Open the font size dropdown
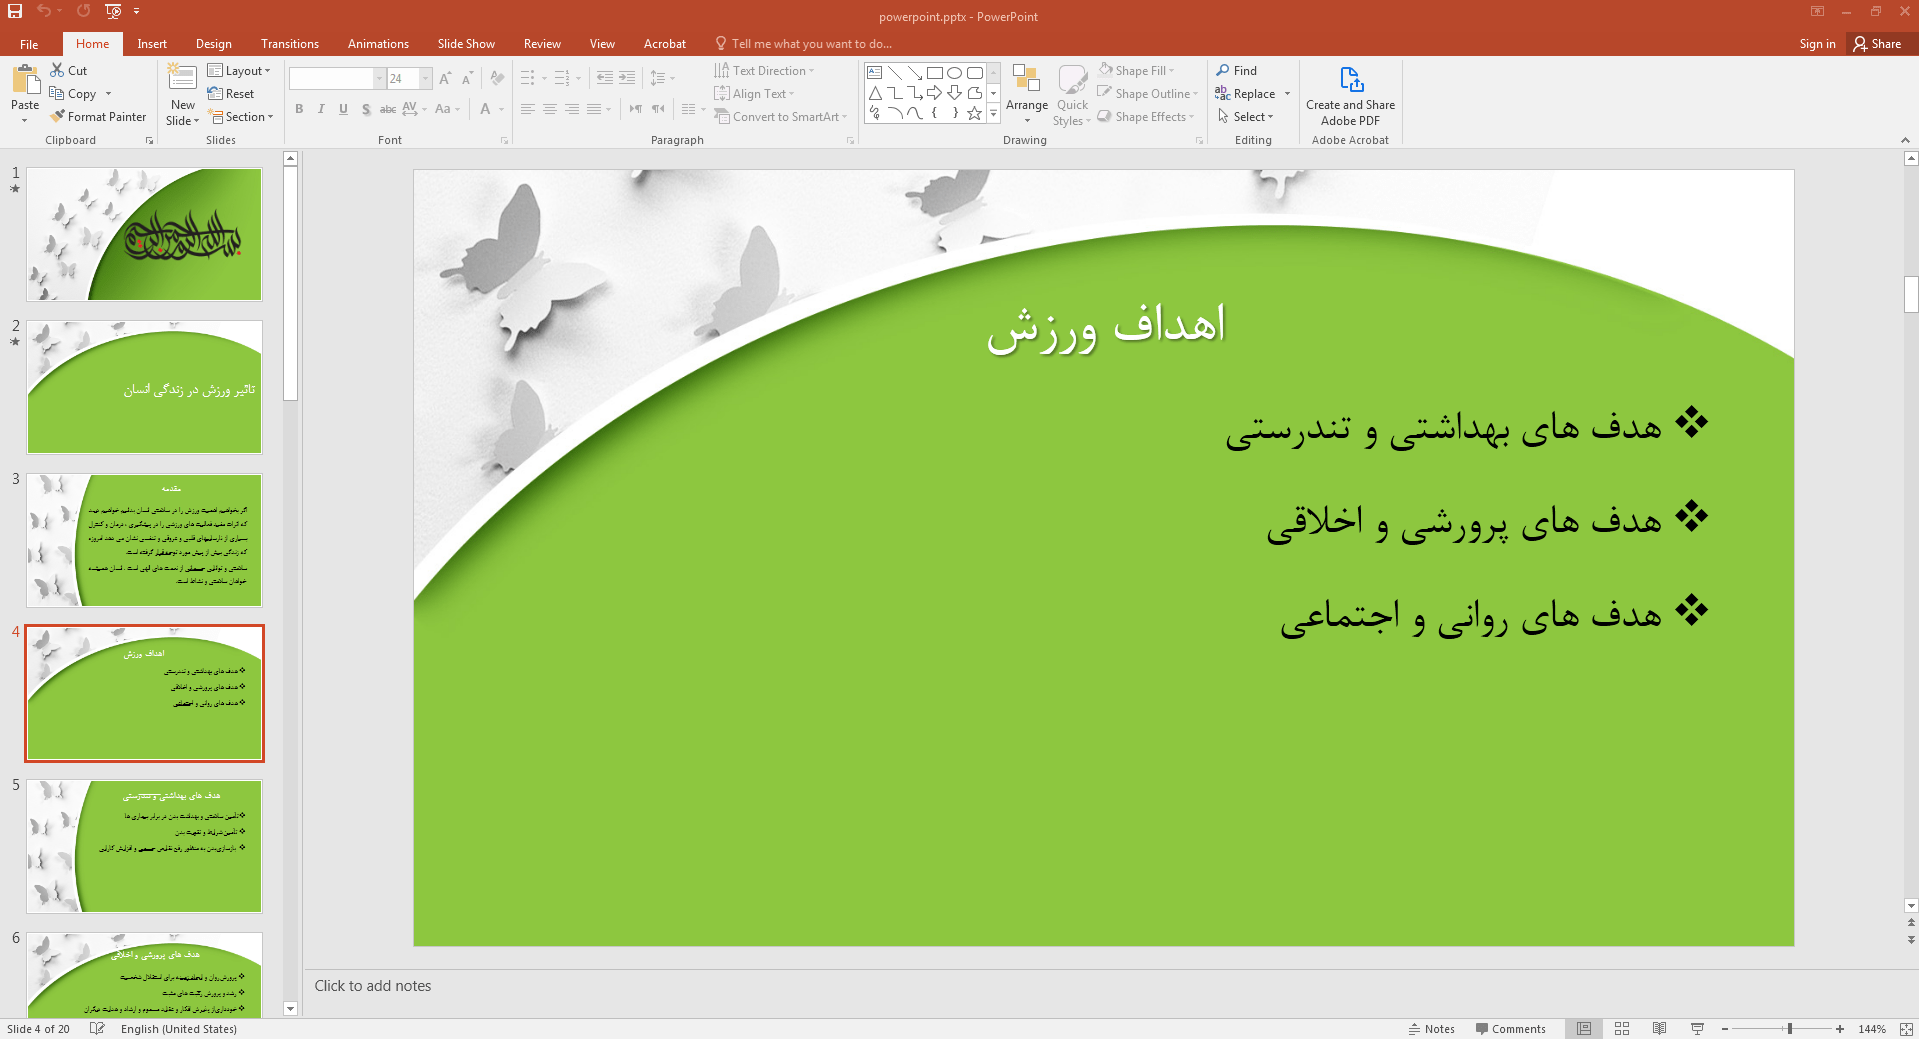Viewport: 1919px width, 1039px height. tap(425, 78)
